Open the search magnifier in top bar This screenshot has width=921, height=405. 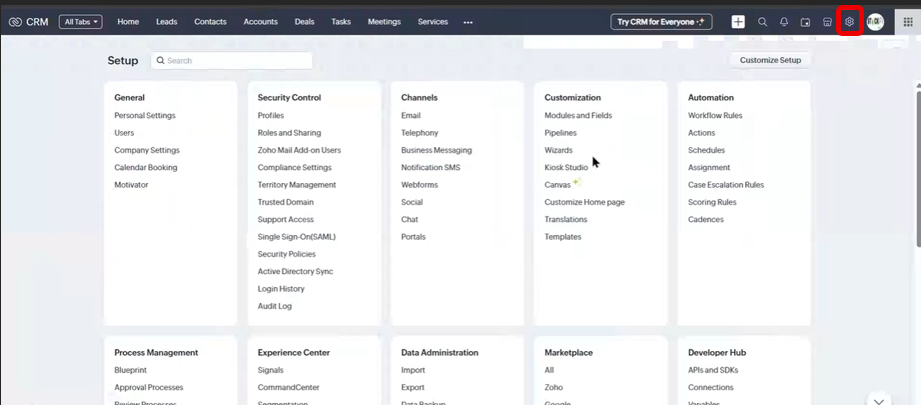click(x=762, y=22)
